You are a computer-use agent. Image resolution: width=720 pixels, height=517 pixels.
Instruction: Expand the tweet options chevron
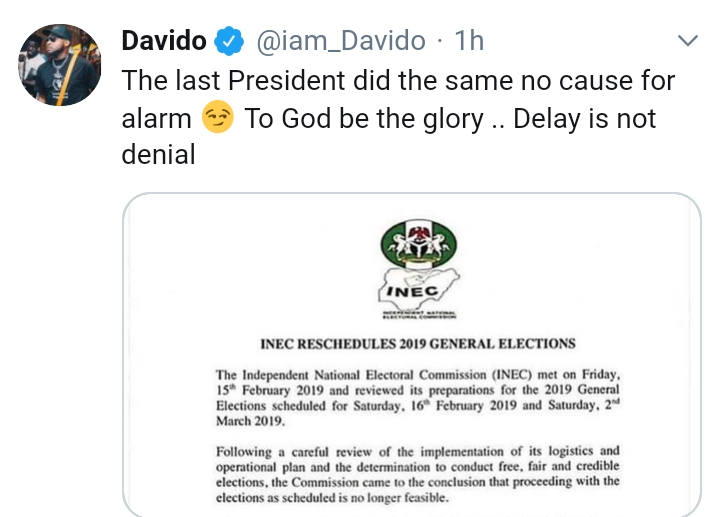[688, 41]
